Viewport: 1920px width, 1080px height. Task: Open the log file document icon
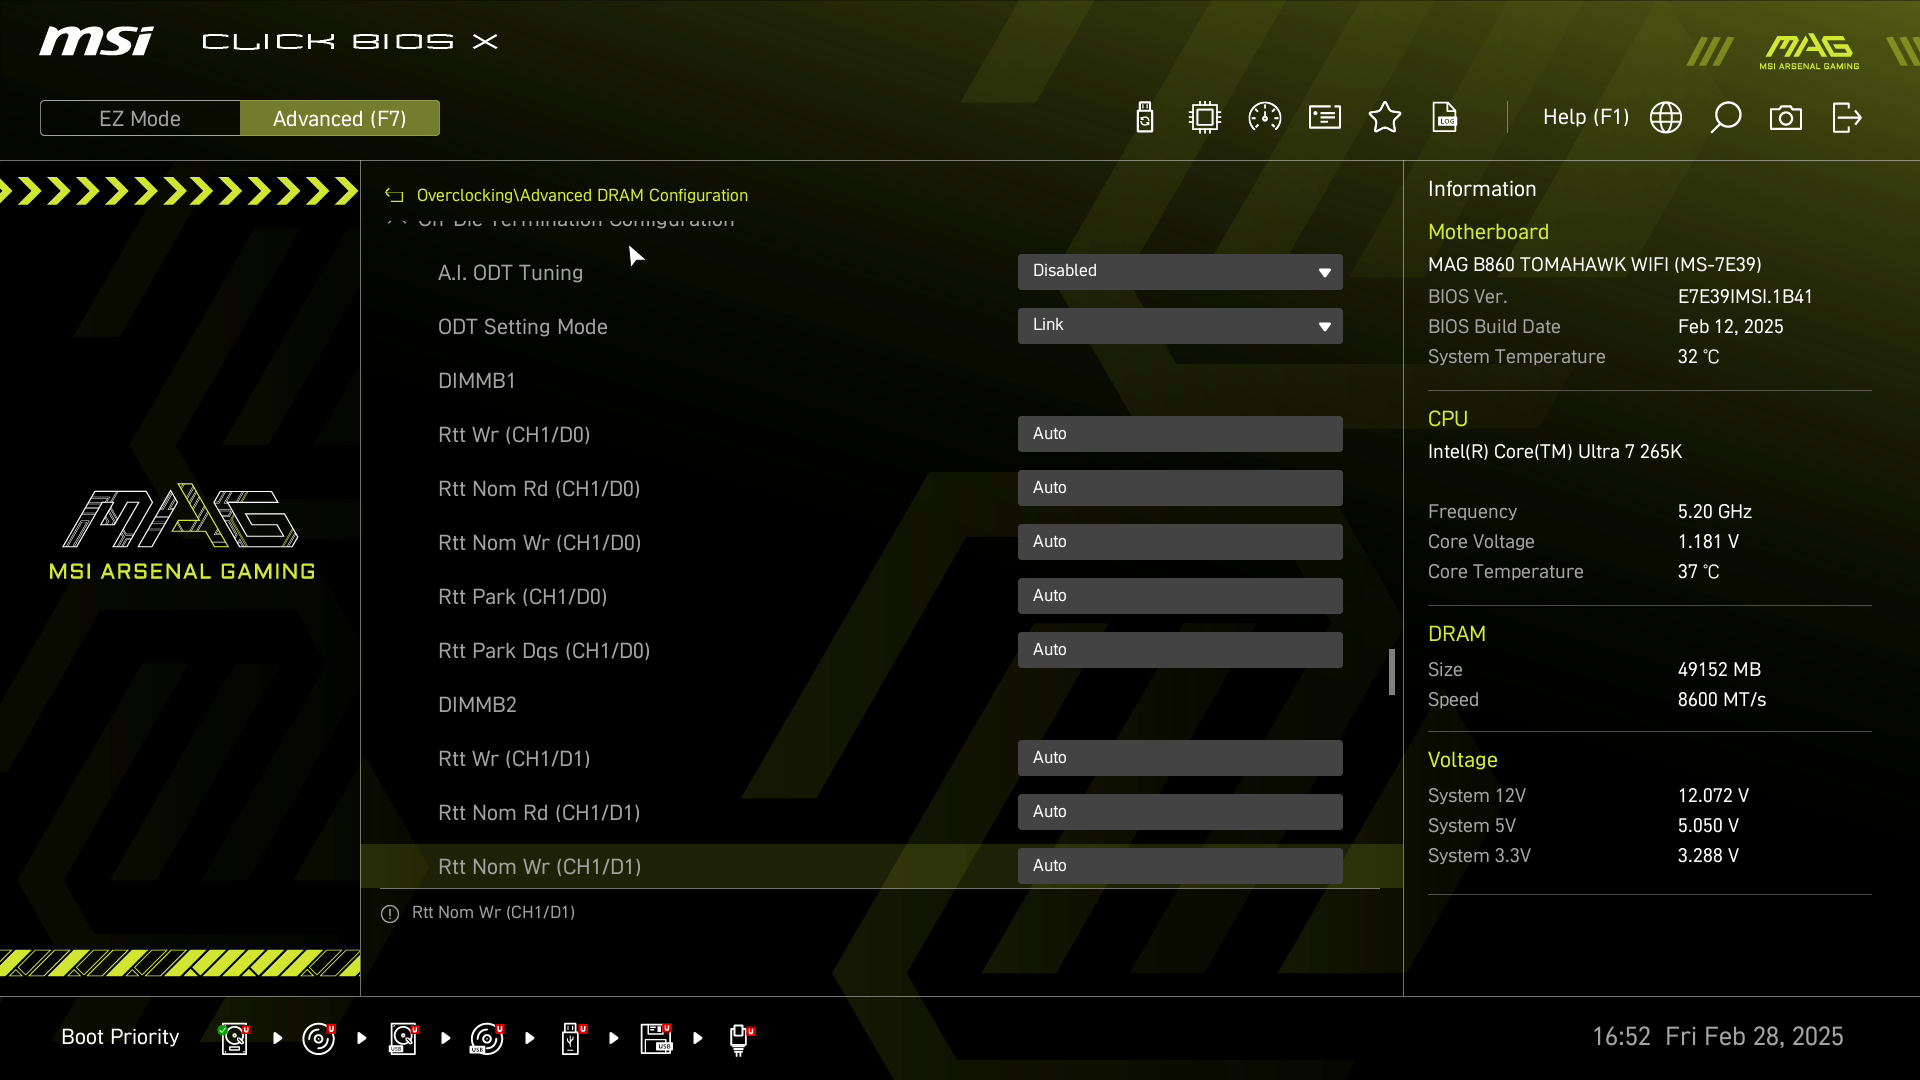(1445, 118)
